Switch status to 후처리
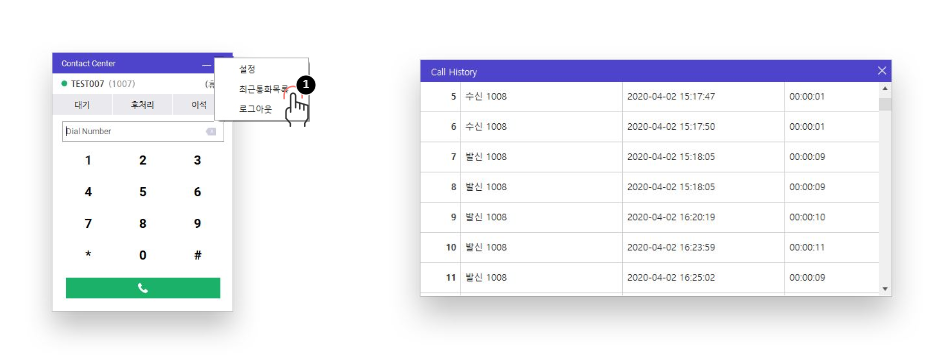Image resolution: width=952 pixels, height=364 pixels. 143,105
